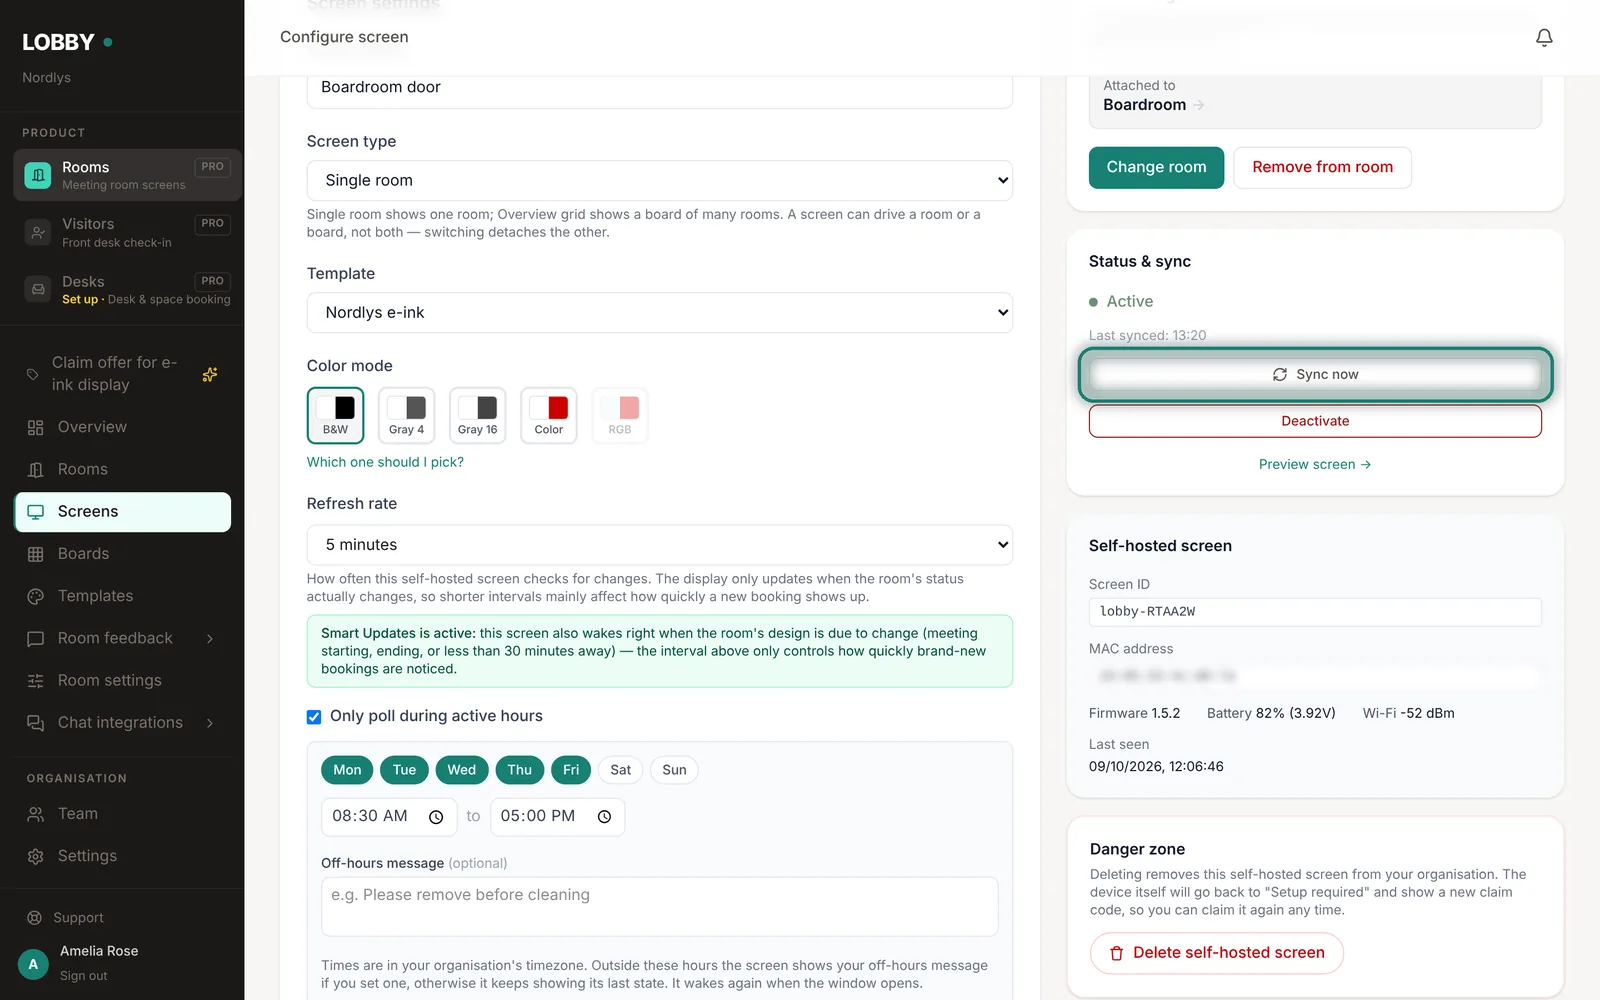Screen dimensions: 1600x1000
Task: Open notifications bell icon
Action: point(1544,37)
